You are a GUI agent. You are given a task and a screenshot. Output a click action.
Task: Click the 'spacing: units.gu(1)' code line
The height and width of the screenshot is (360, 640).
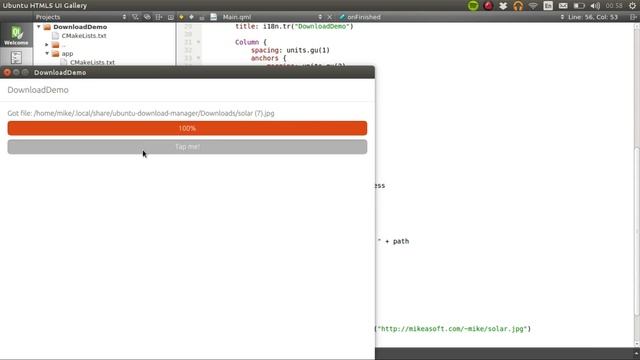pyautogui.click(x=290, y=50)
